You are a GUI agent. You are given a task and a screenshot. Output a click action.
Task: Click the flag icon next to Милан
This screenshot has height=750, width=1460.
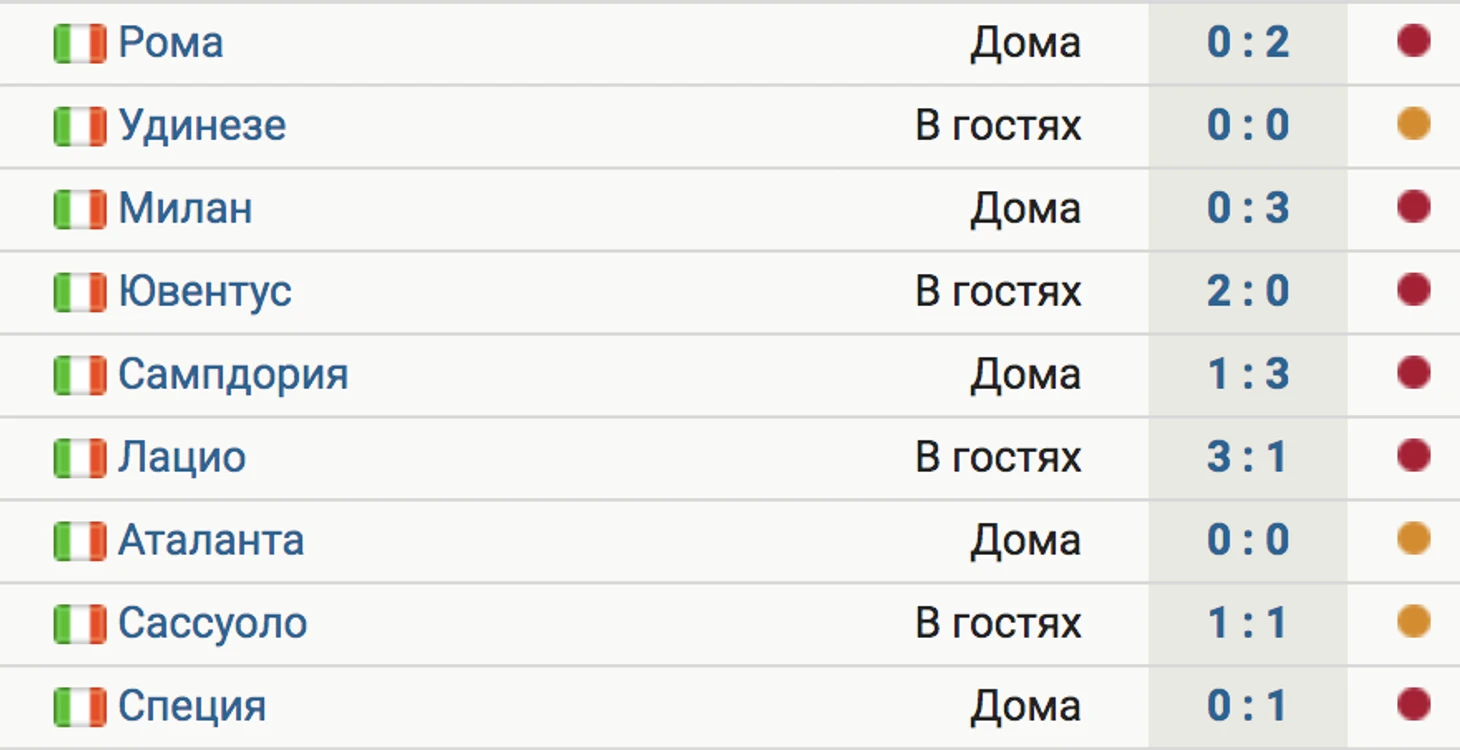point(79,210)
